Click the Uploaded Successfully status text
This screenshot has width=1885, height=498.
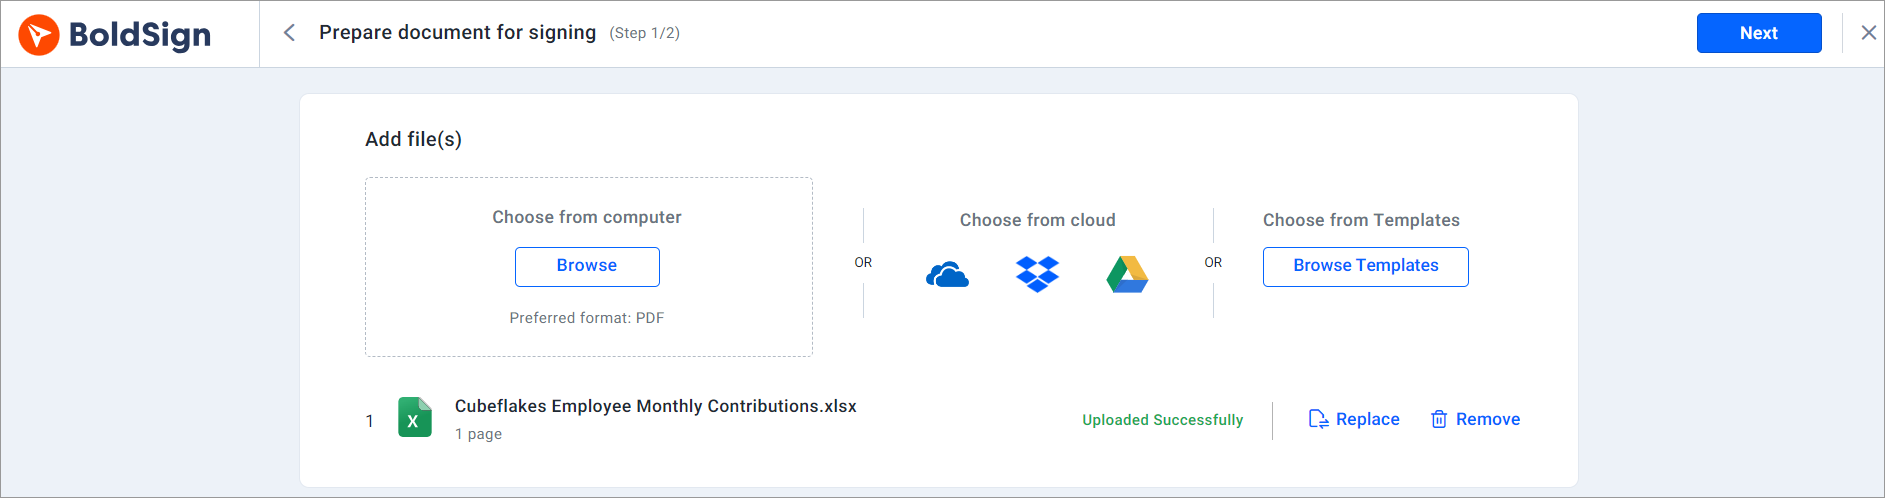coord(1162,420)
